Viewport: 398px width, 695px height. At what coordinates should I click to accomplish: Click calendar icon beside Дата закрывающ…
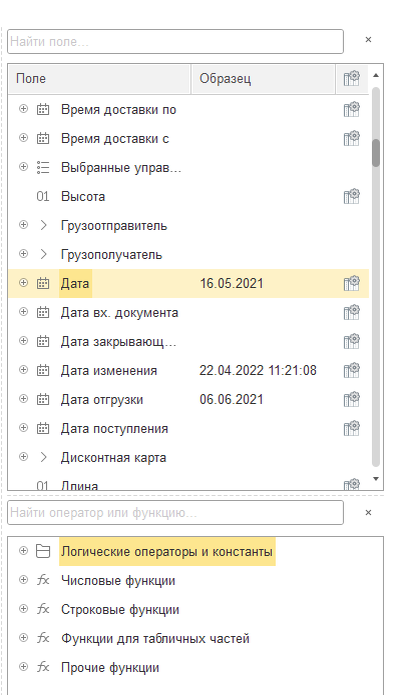tap(43, 341)
